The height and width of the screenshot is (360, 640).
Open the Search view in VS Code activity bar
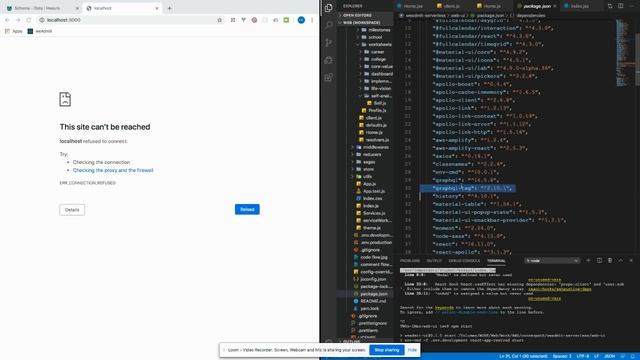click(x=329, y=25)
